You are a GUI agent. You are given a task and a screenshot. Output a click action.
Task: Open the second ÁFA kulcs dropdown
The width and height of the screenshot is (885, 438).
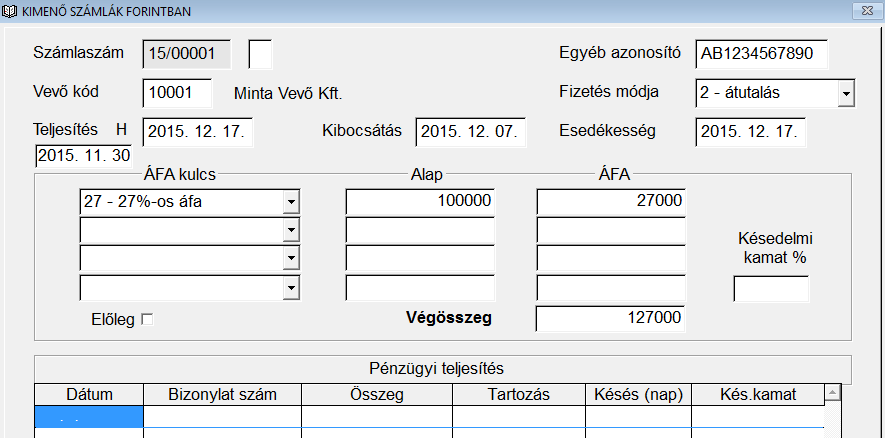[x=291, y=230]
